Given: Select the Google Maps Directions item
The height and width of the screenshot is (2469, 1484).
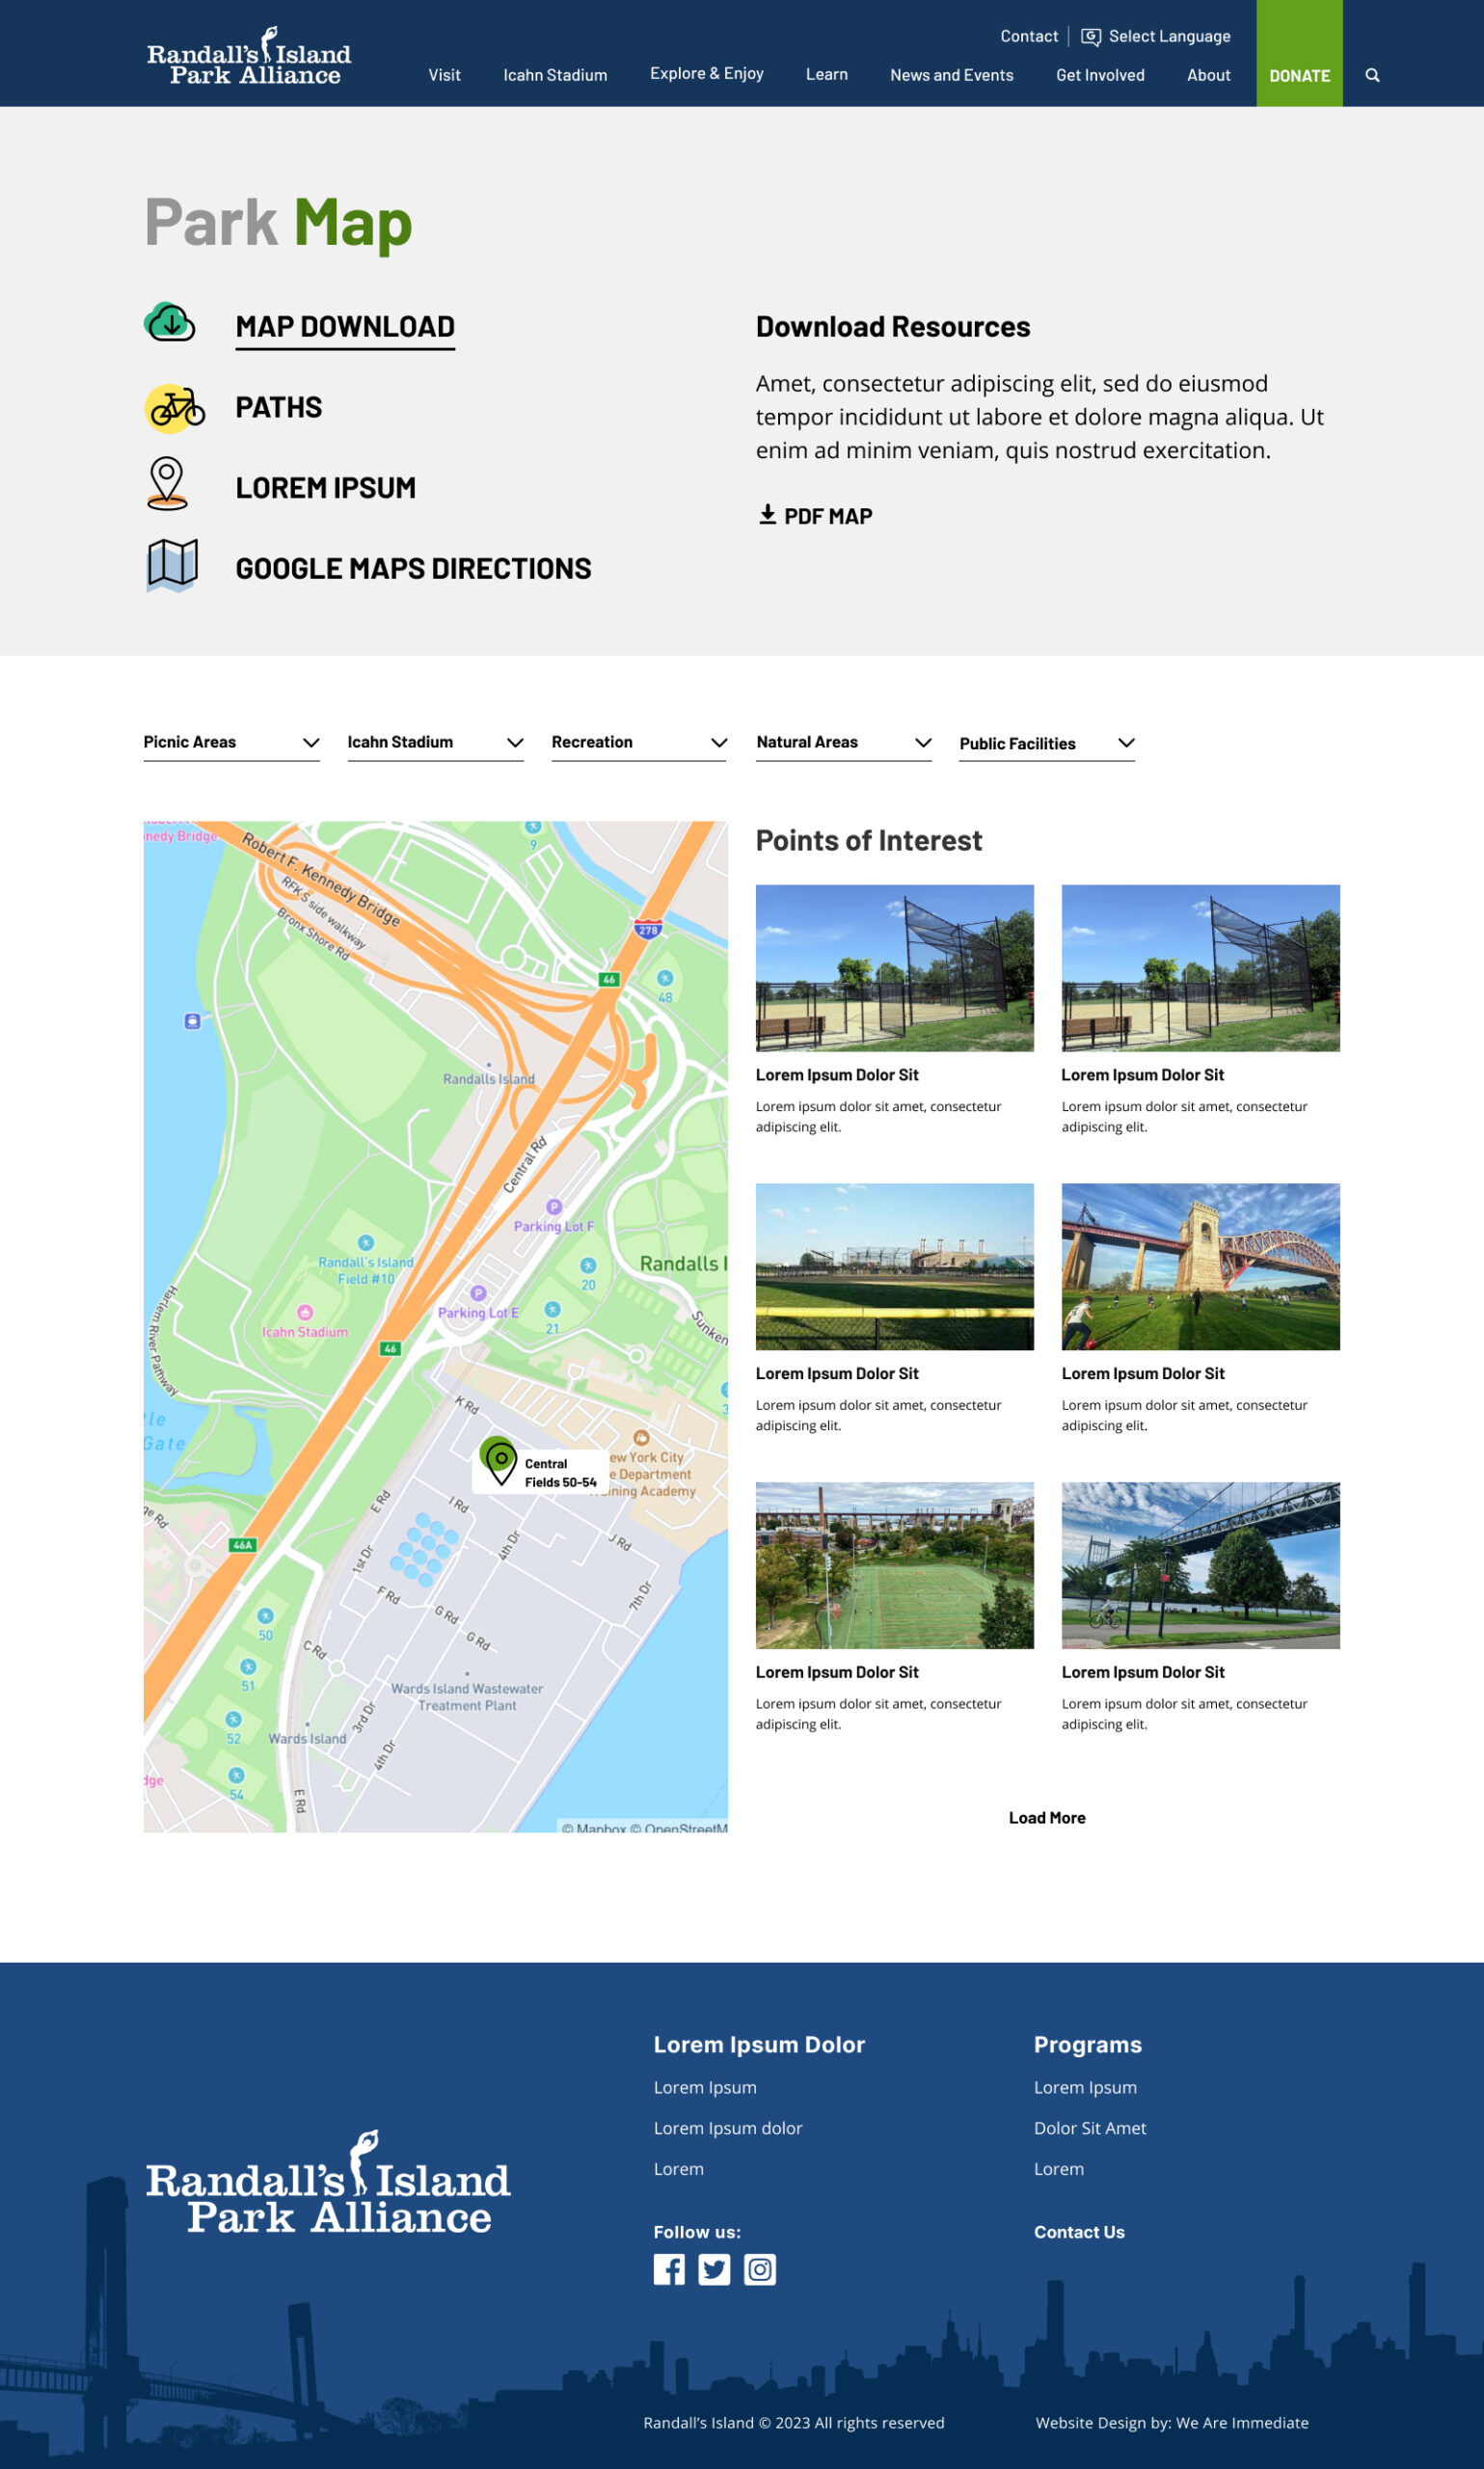Looking at the screenshot, I should (x=413, y=569).
